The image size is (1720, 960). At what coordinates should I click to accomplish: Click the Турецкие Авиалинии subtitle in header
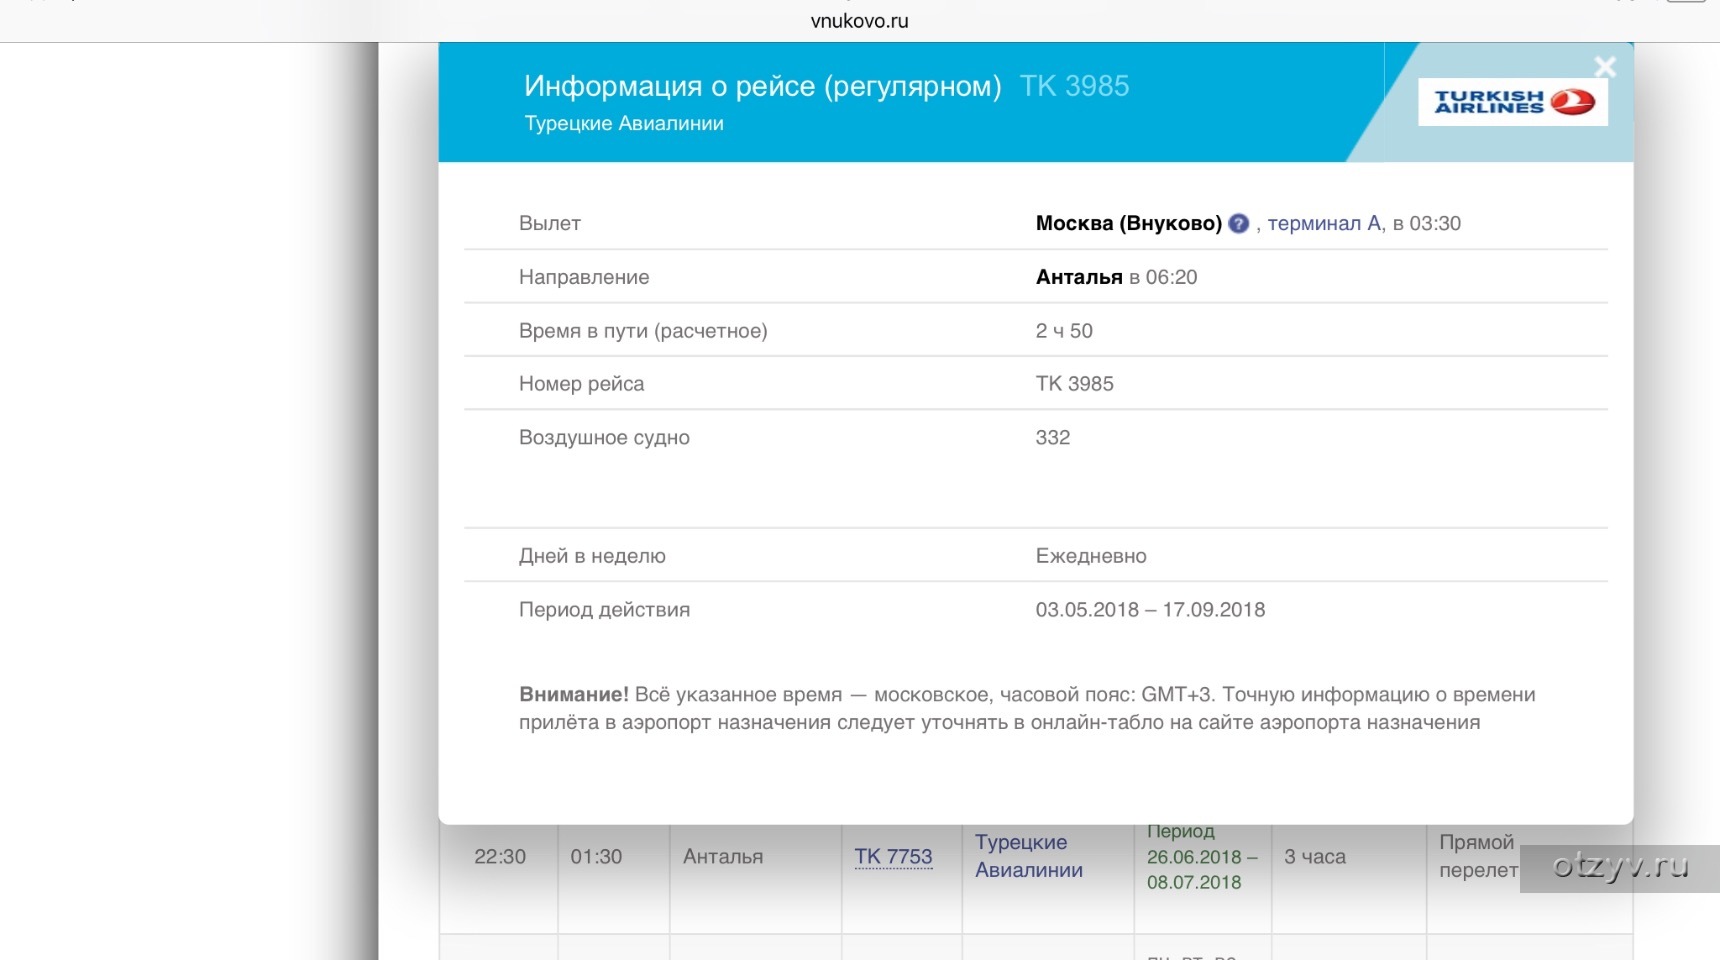(x=624, y=123)
